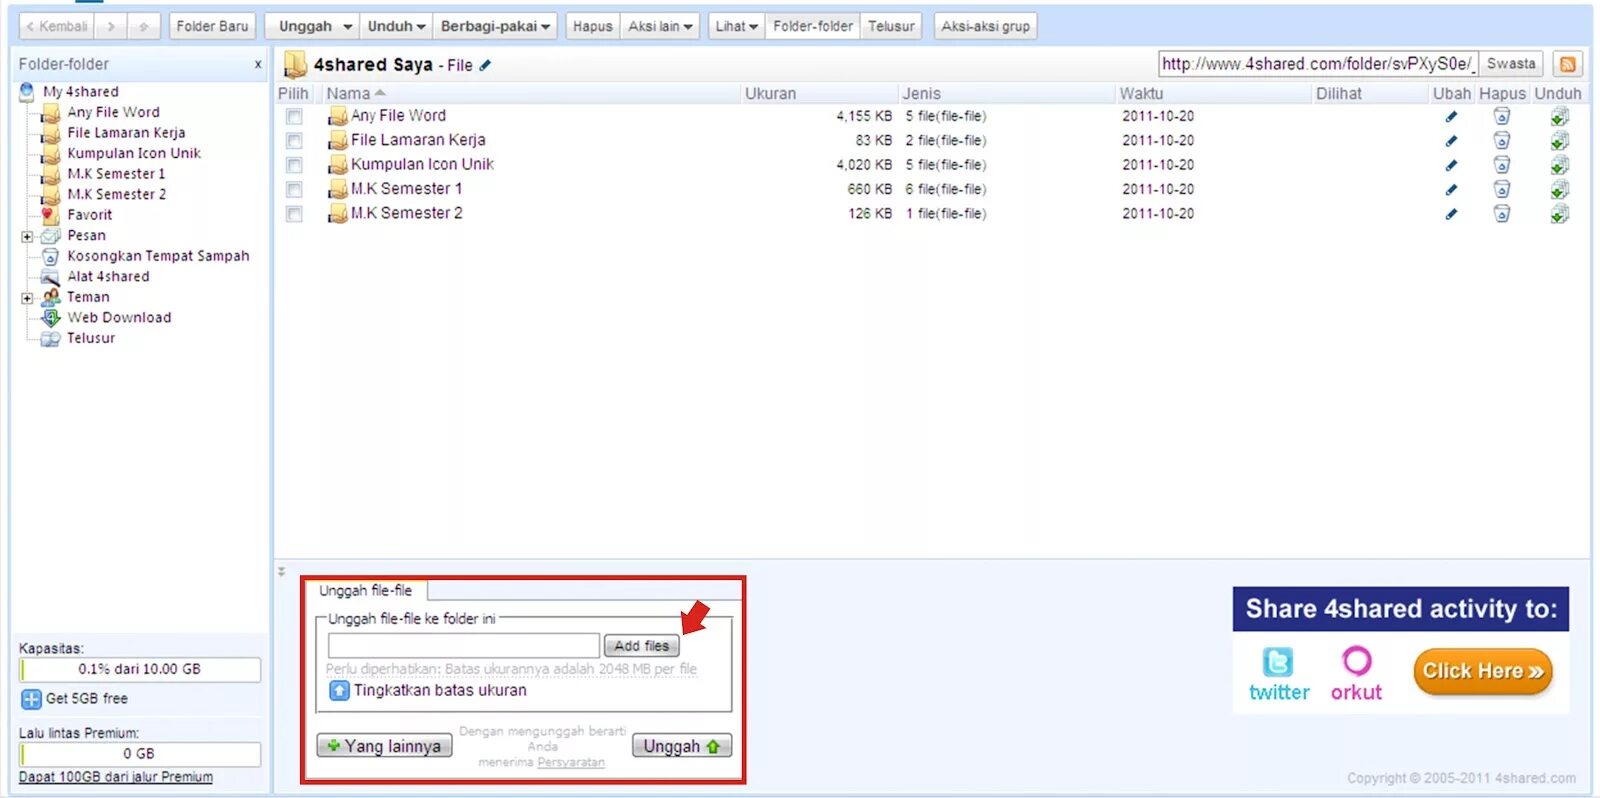The width and height of the screenshot is (1600, 798).
Task: Go back with the Kembali button
Action: click(56, 26)
